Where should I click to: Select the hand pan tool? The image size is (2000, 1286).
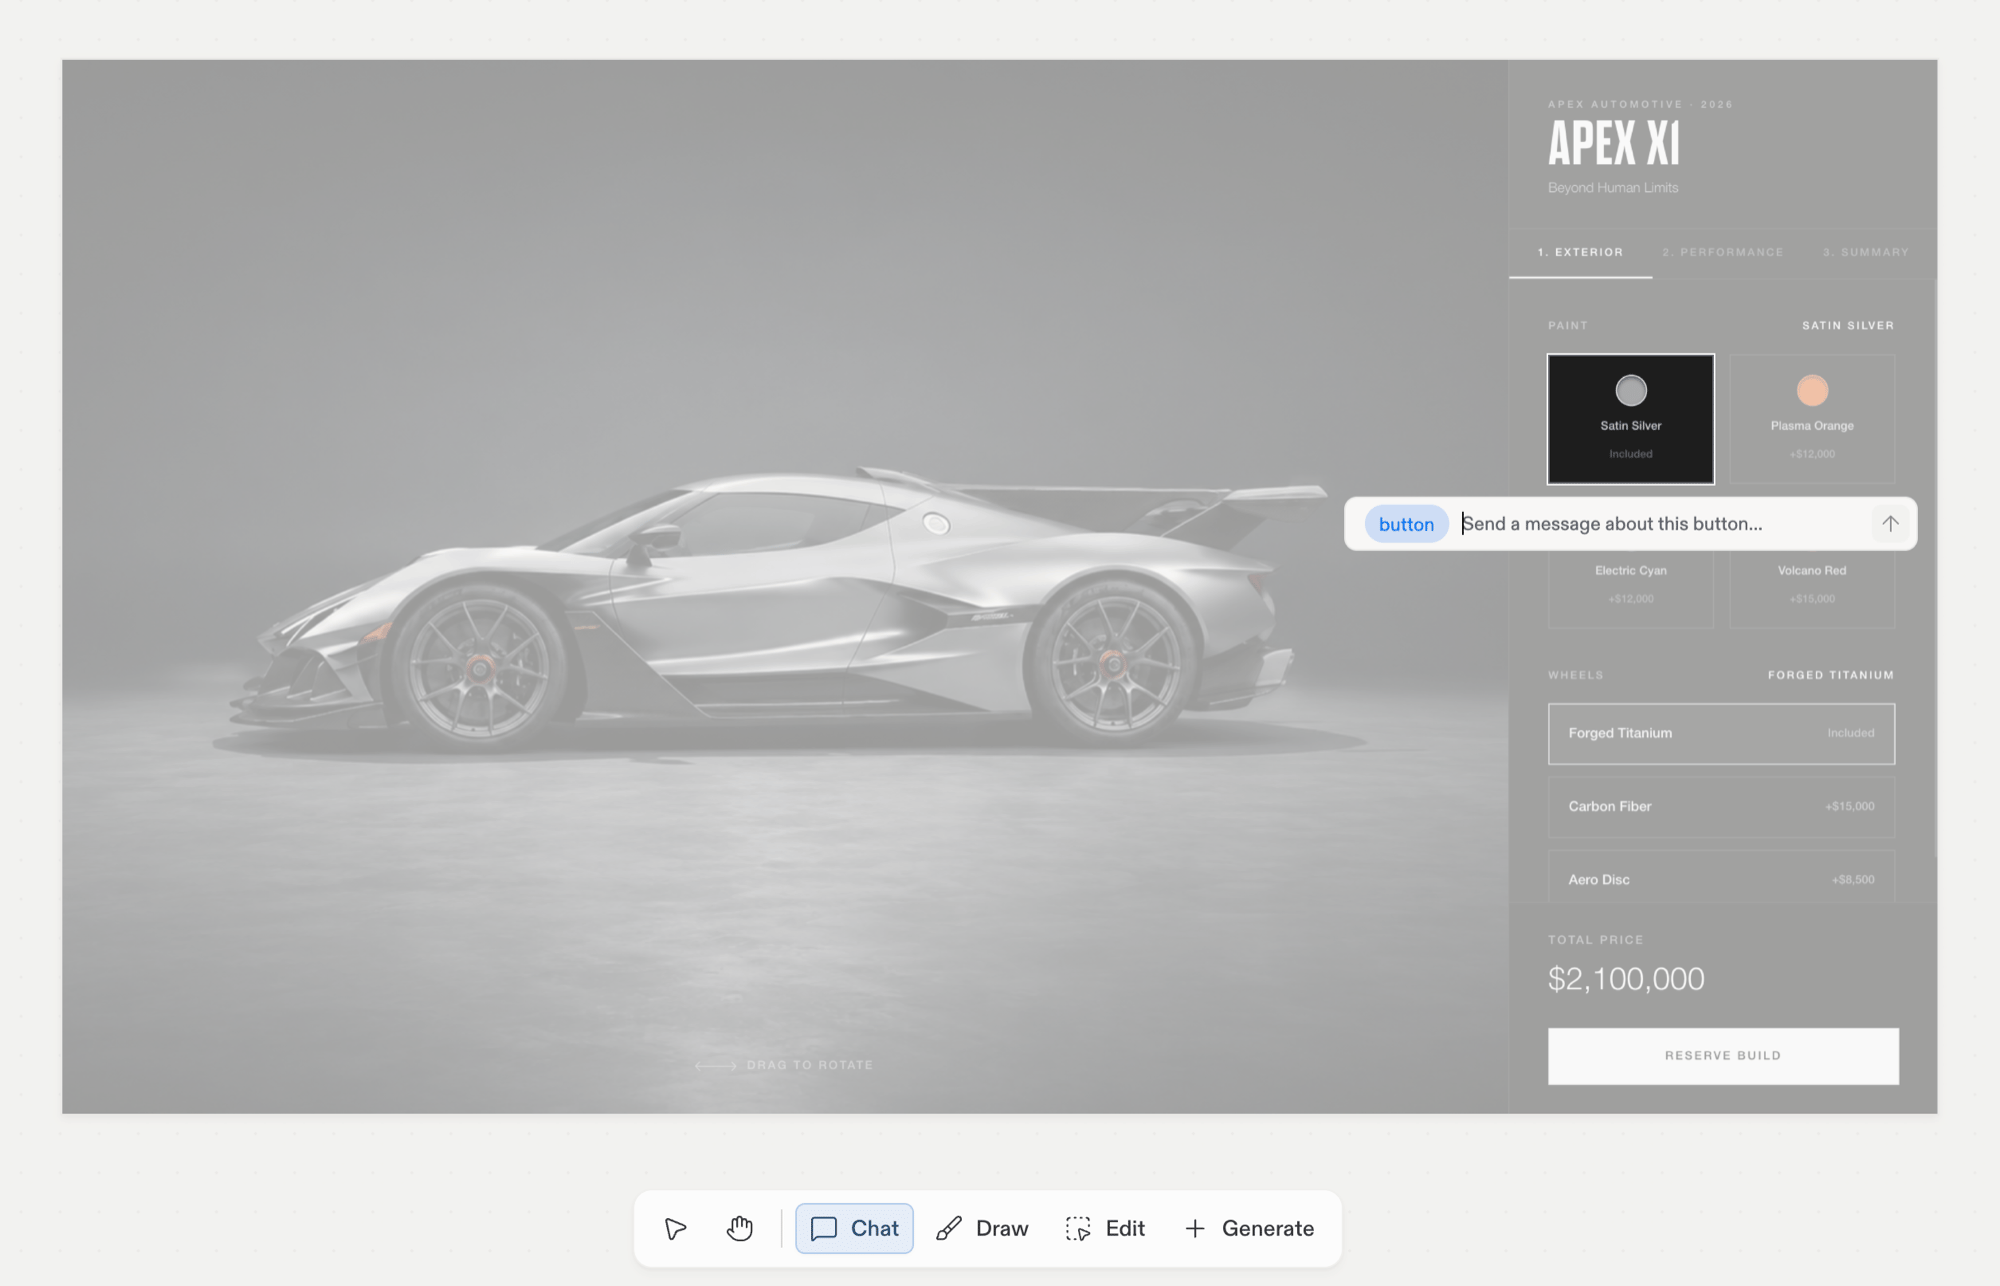pos(740,1228)
